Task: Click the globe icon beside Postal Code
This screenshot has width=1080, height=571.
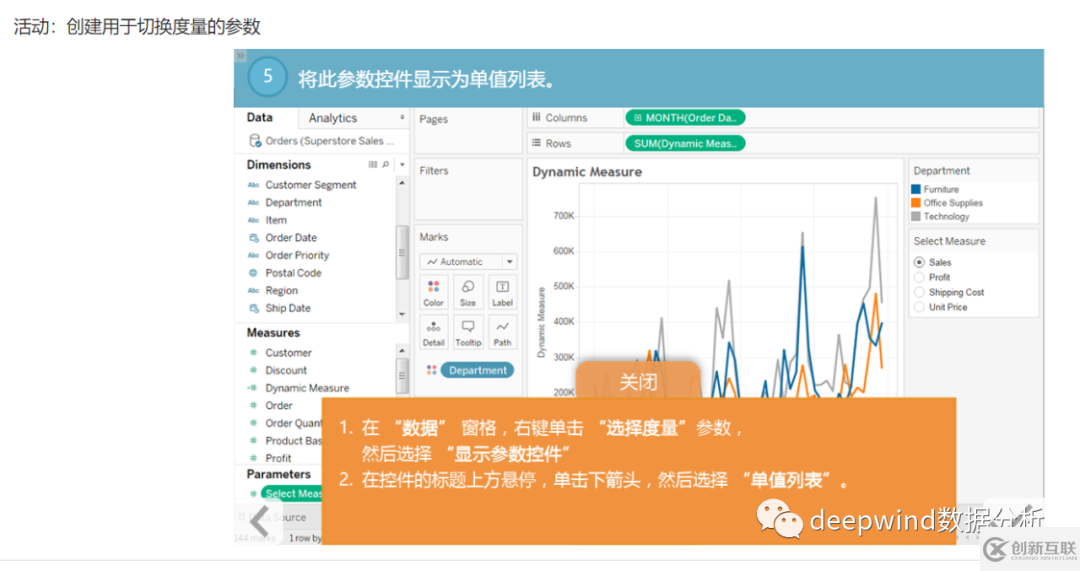Action: pyautogui.click(x=253, y=273)
